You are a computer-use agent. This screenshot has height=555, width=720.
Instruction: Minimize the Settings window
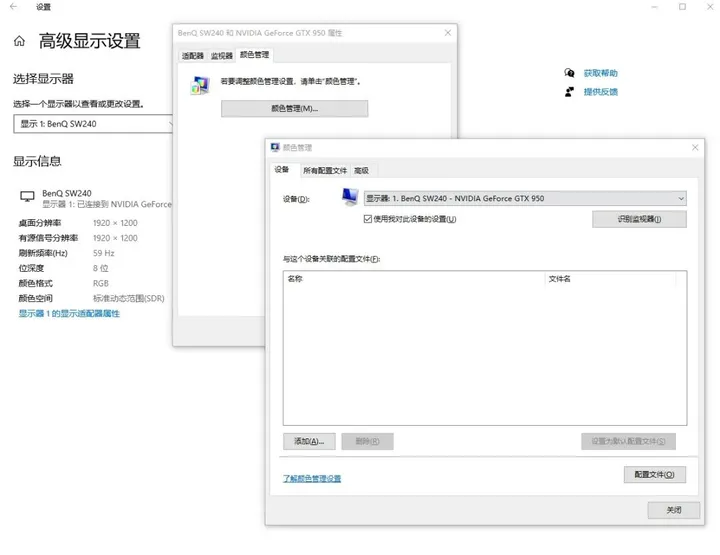654,6
